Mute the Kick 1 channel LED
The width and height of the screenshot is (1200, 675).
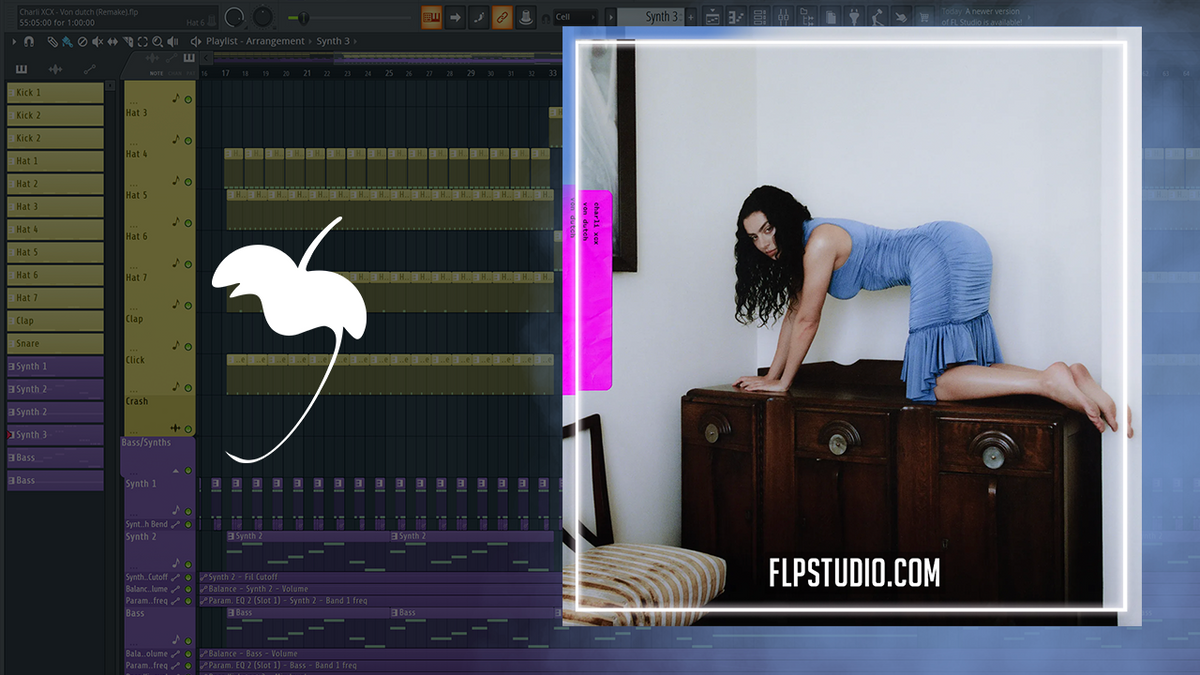[10, 92]
